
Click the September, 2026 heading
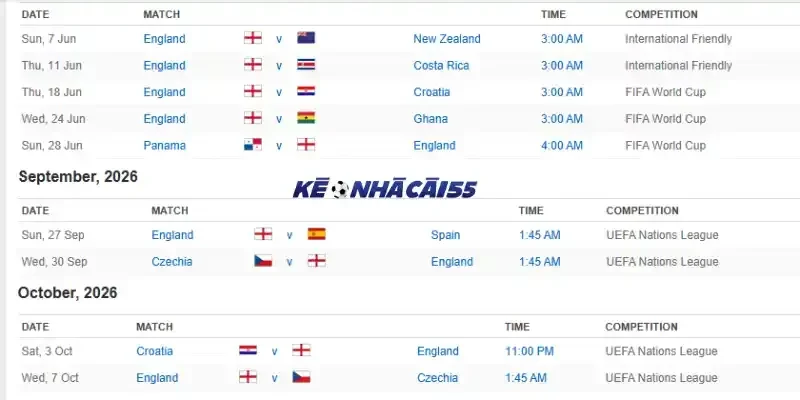tap(78, 177)
